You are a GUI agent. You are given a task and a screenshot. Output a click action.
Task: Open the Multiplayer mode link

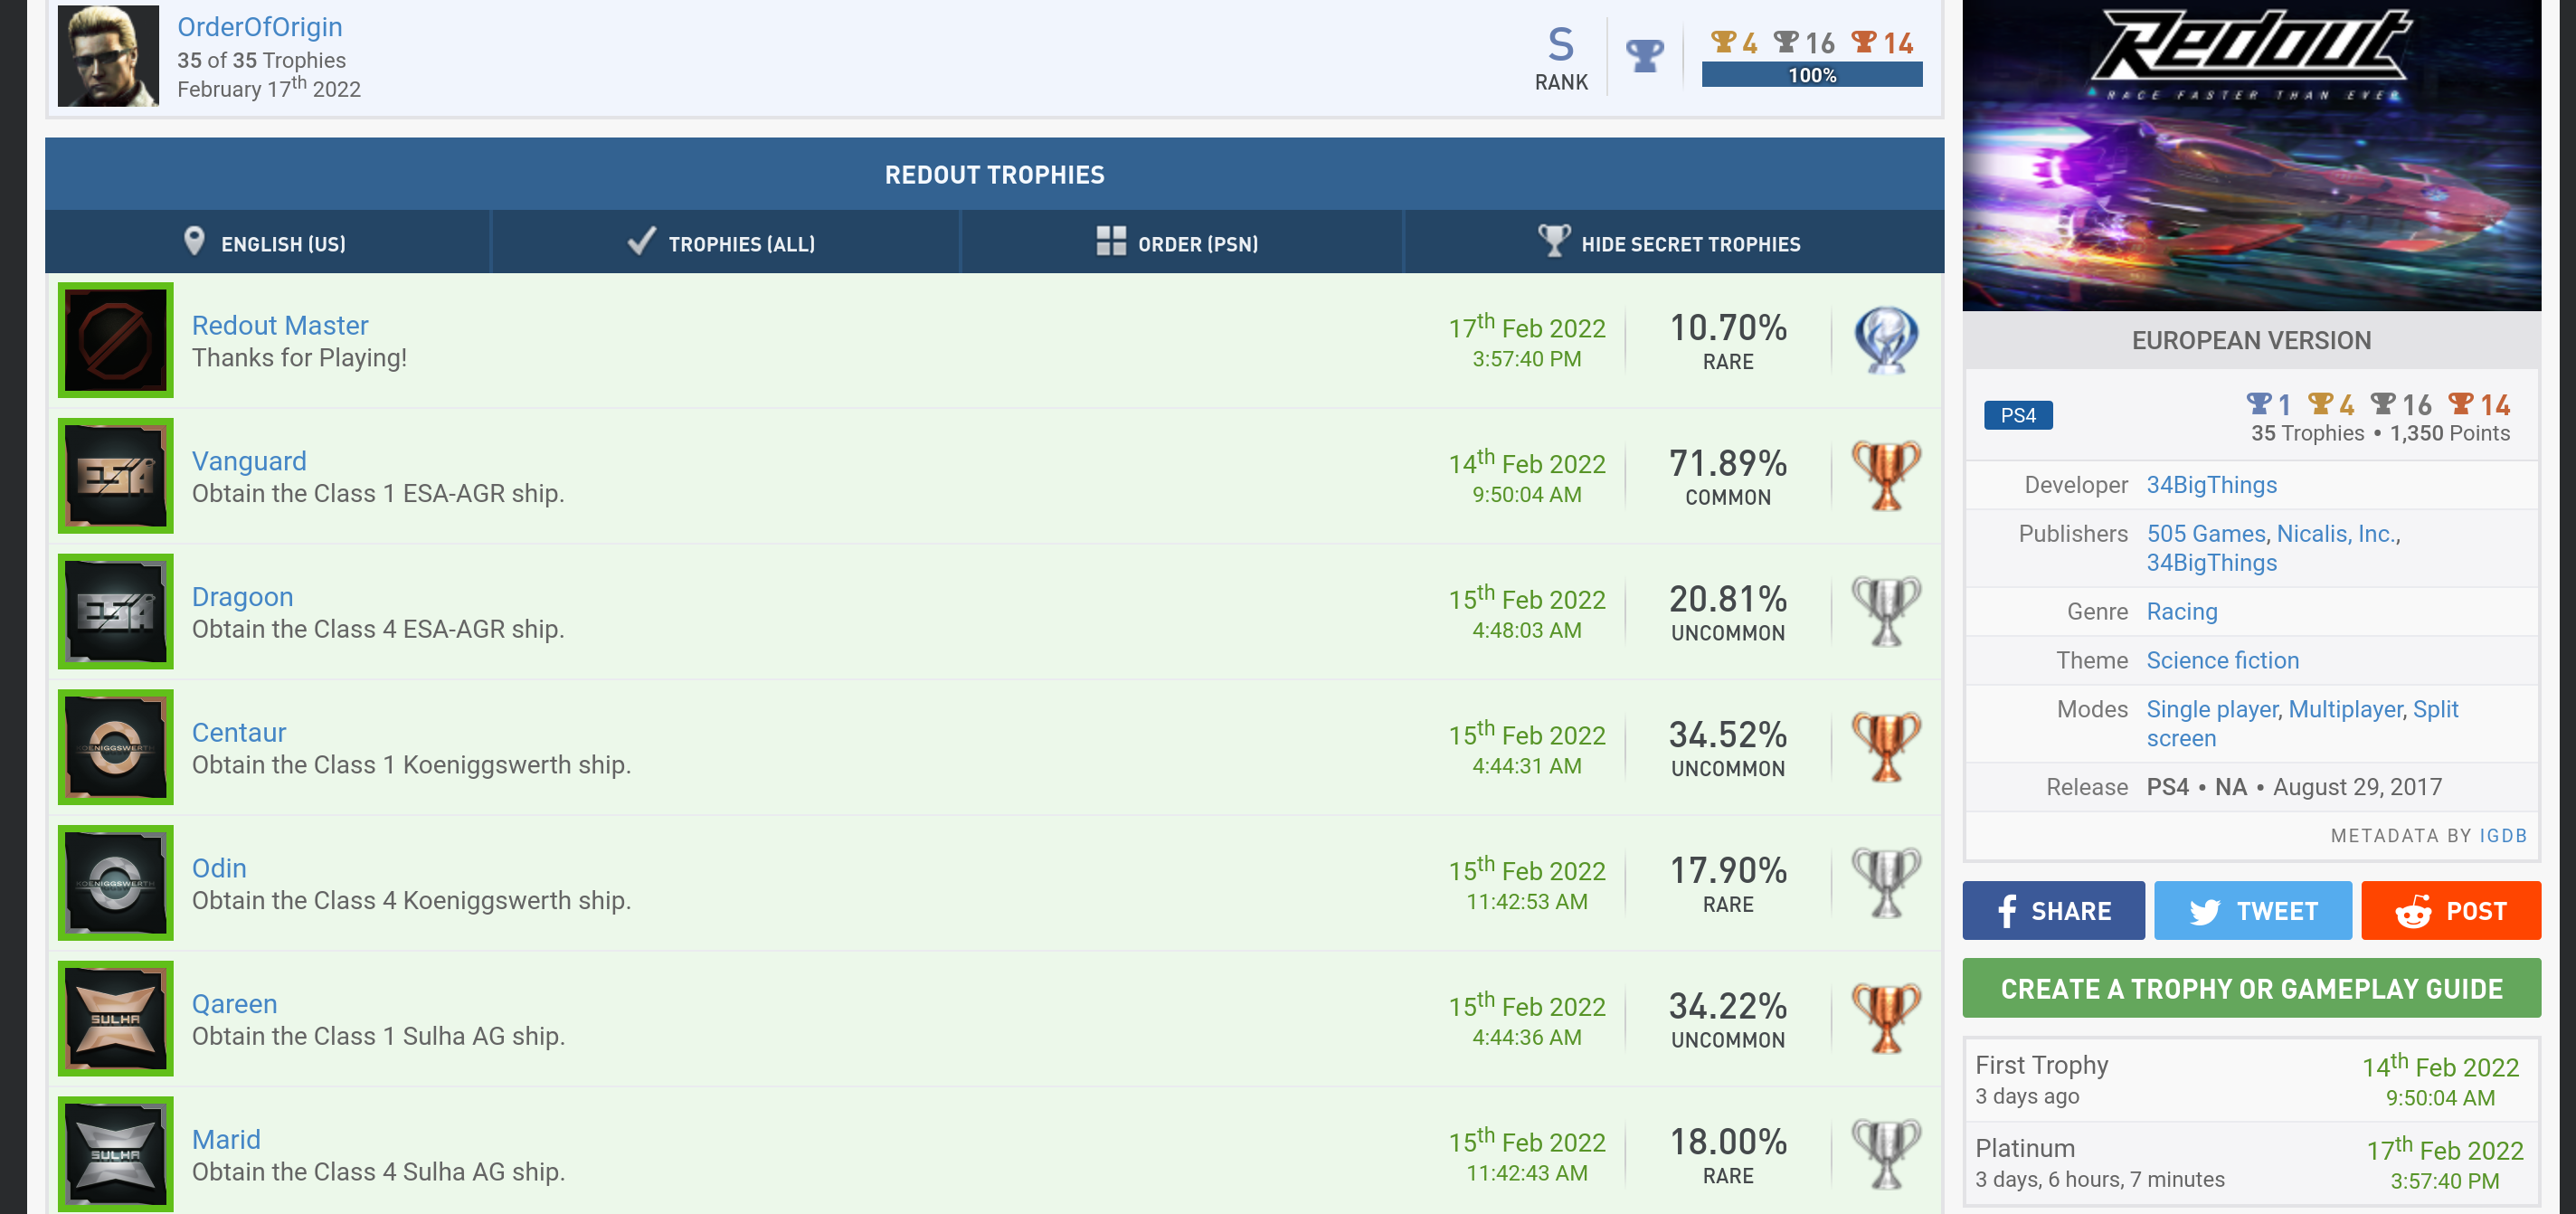(x=2345, y=710)
